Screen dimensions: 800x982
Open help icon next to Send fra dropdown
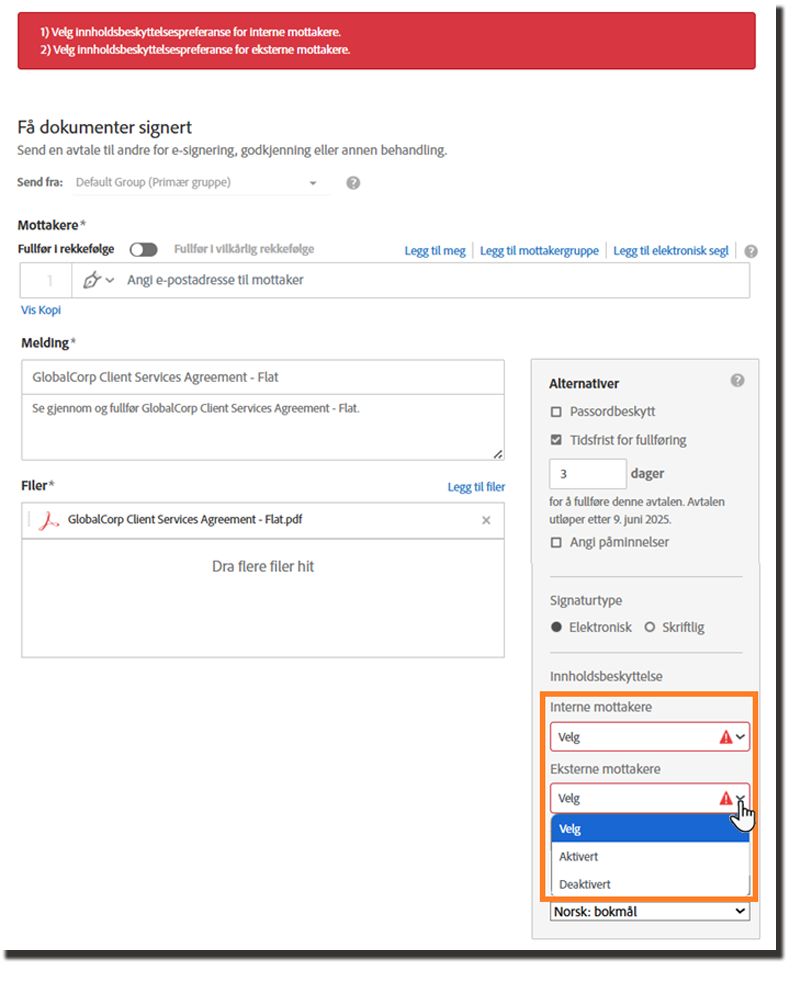click(x=353, y=183)
